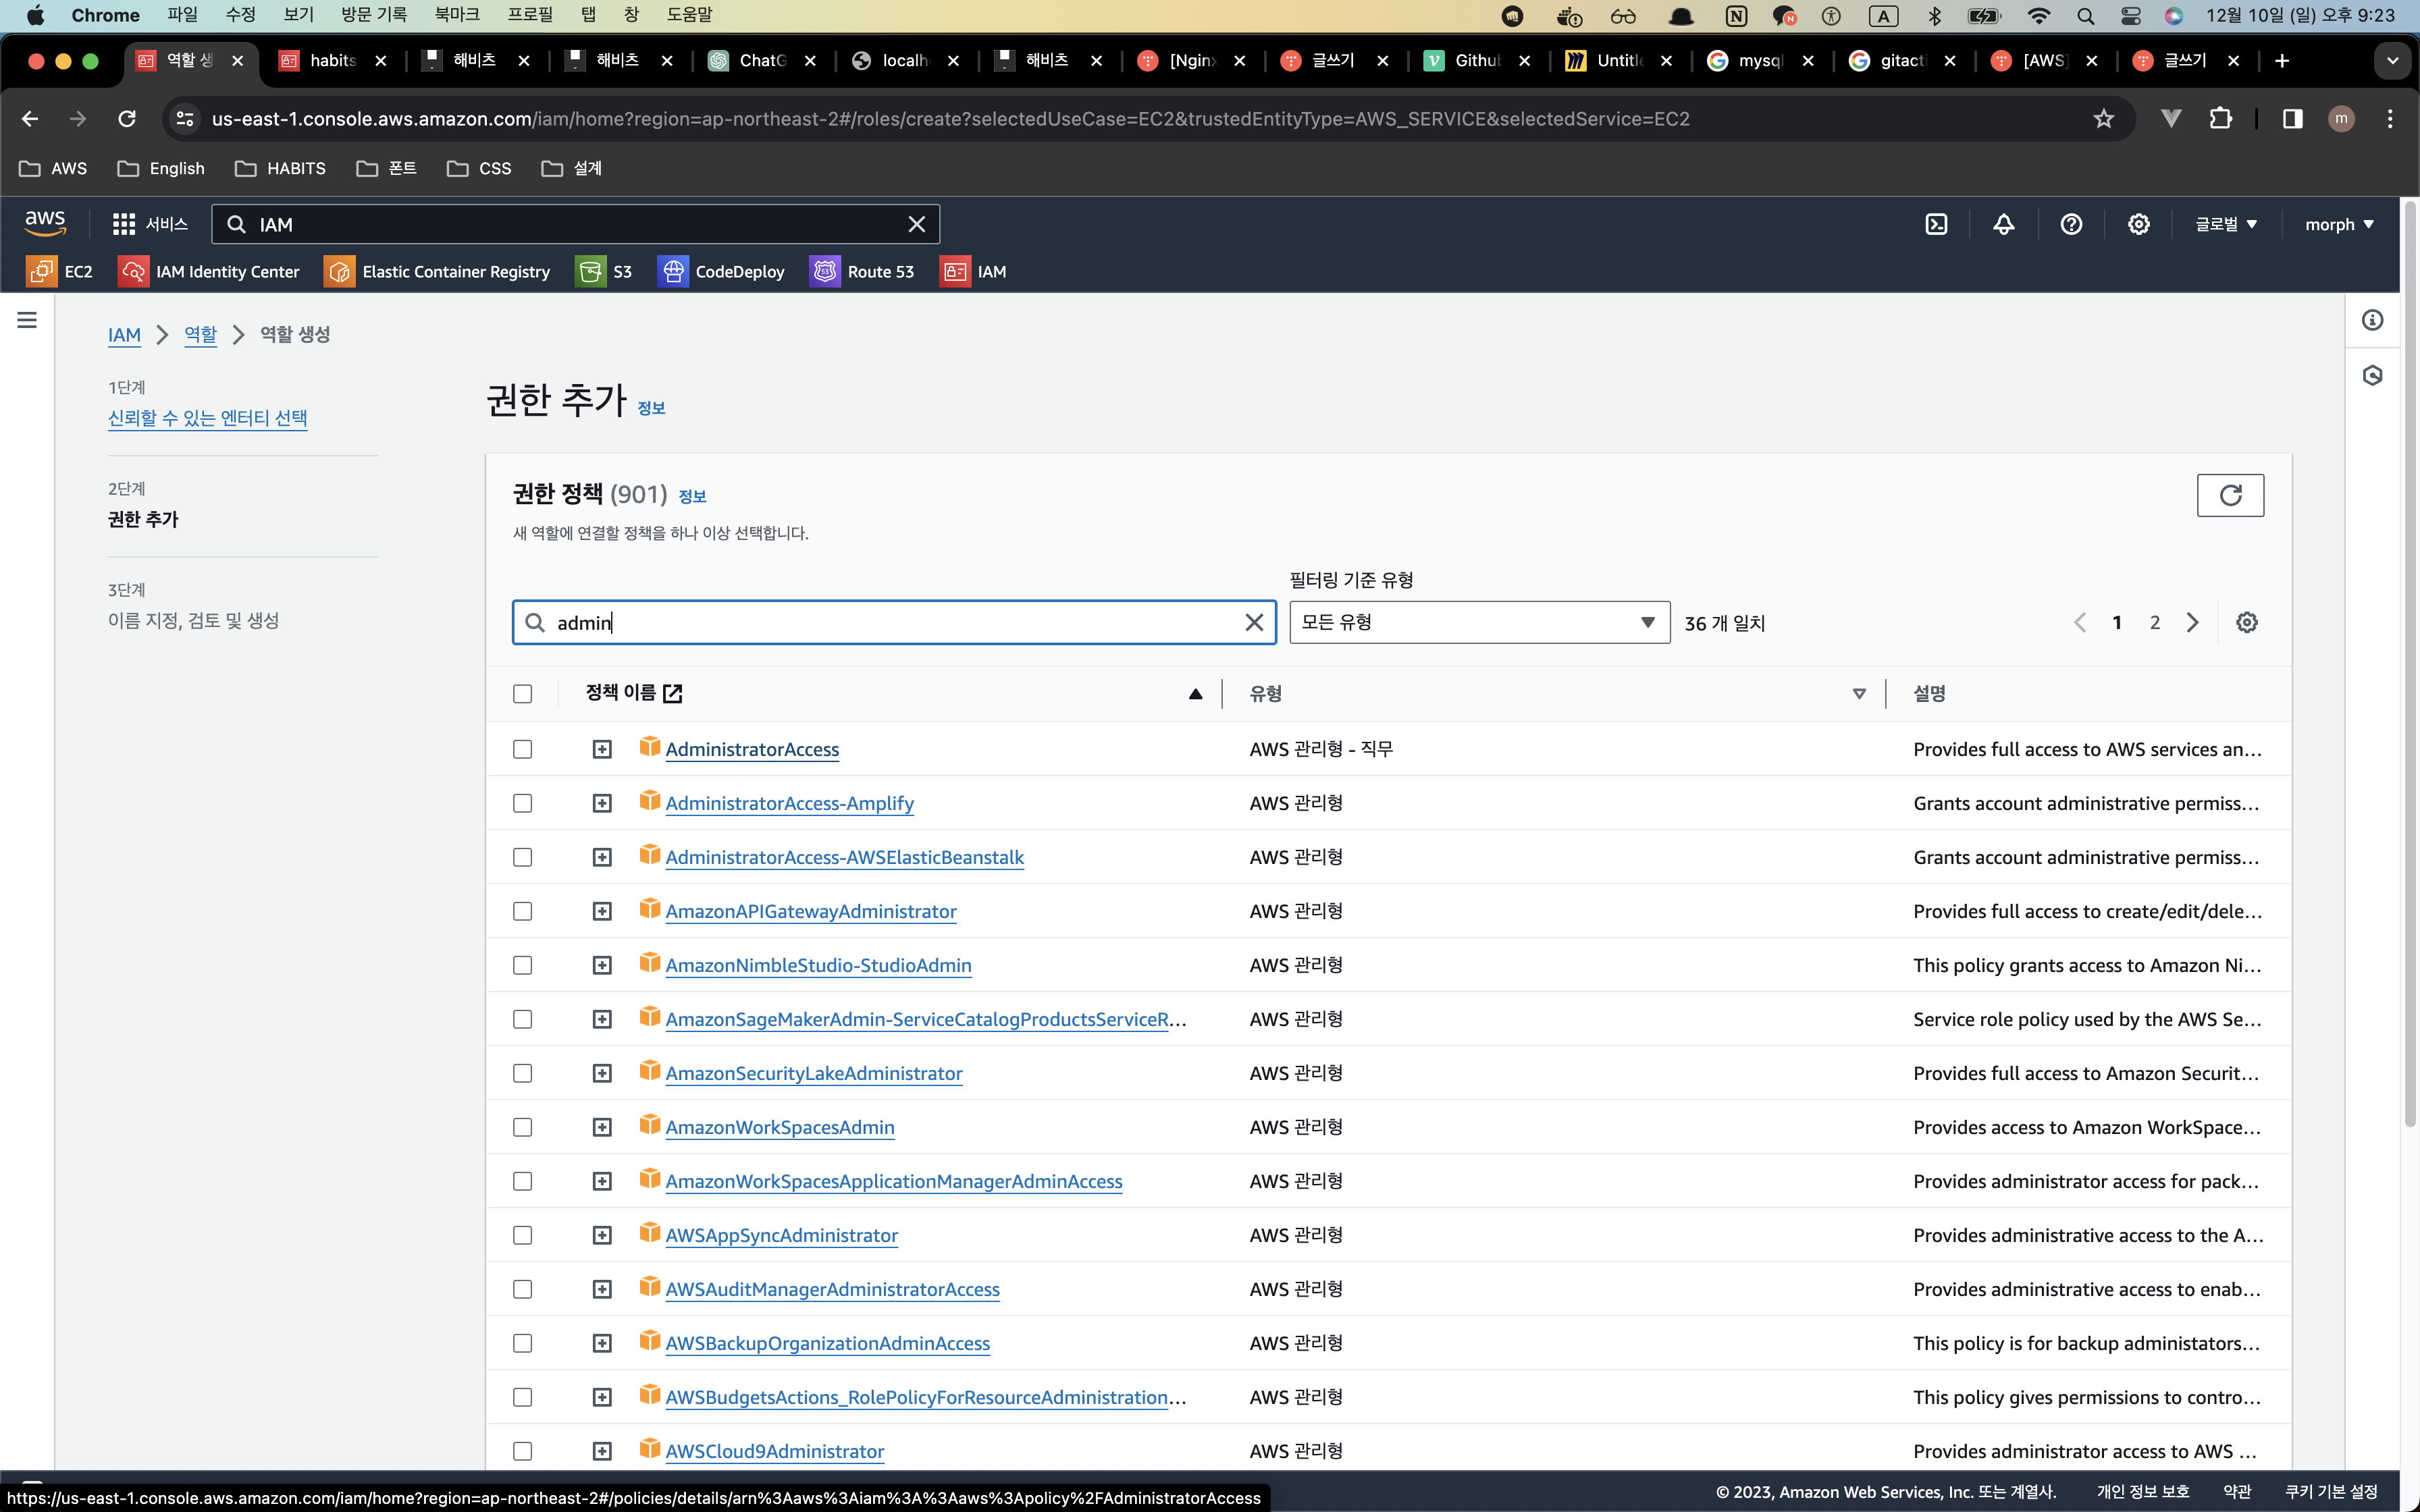
Task: Toggle the side navigation hamburger menu
Action: click(x=27, y=320)
